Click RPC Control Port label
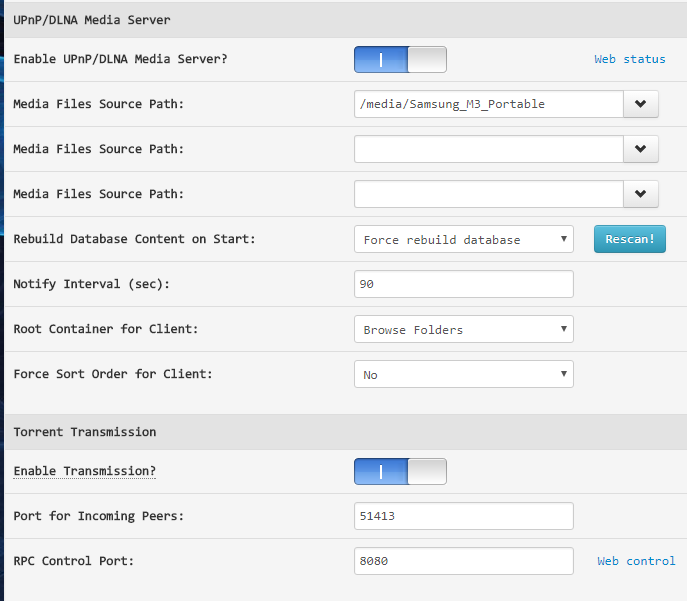The height and width of the screenshot is (601, 687). 74,561
